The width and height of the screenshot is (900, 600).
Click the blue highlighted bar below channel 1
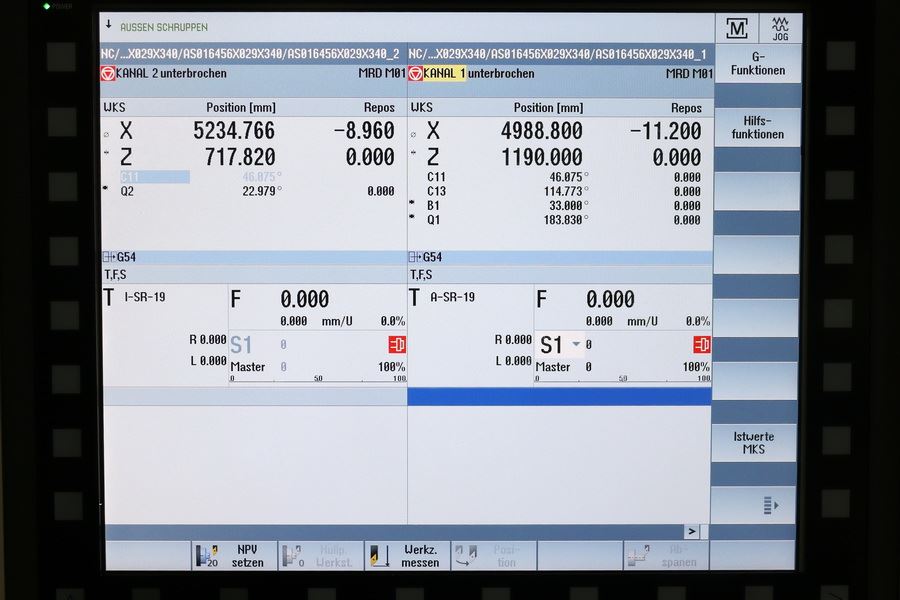(x=559, y=396)
